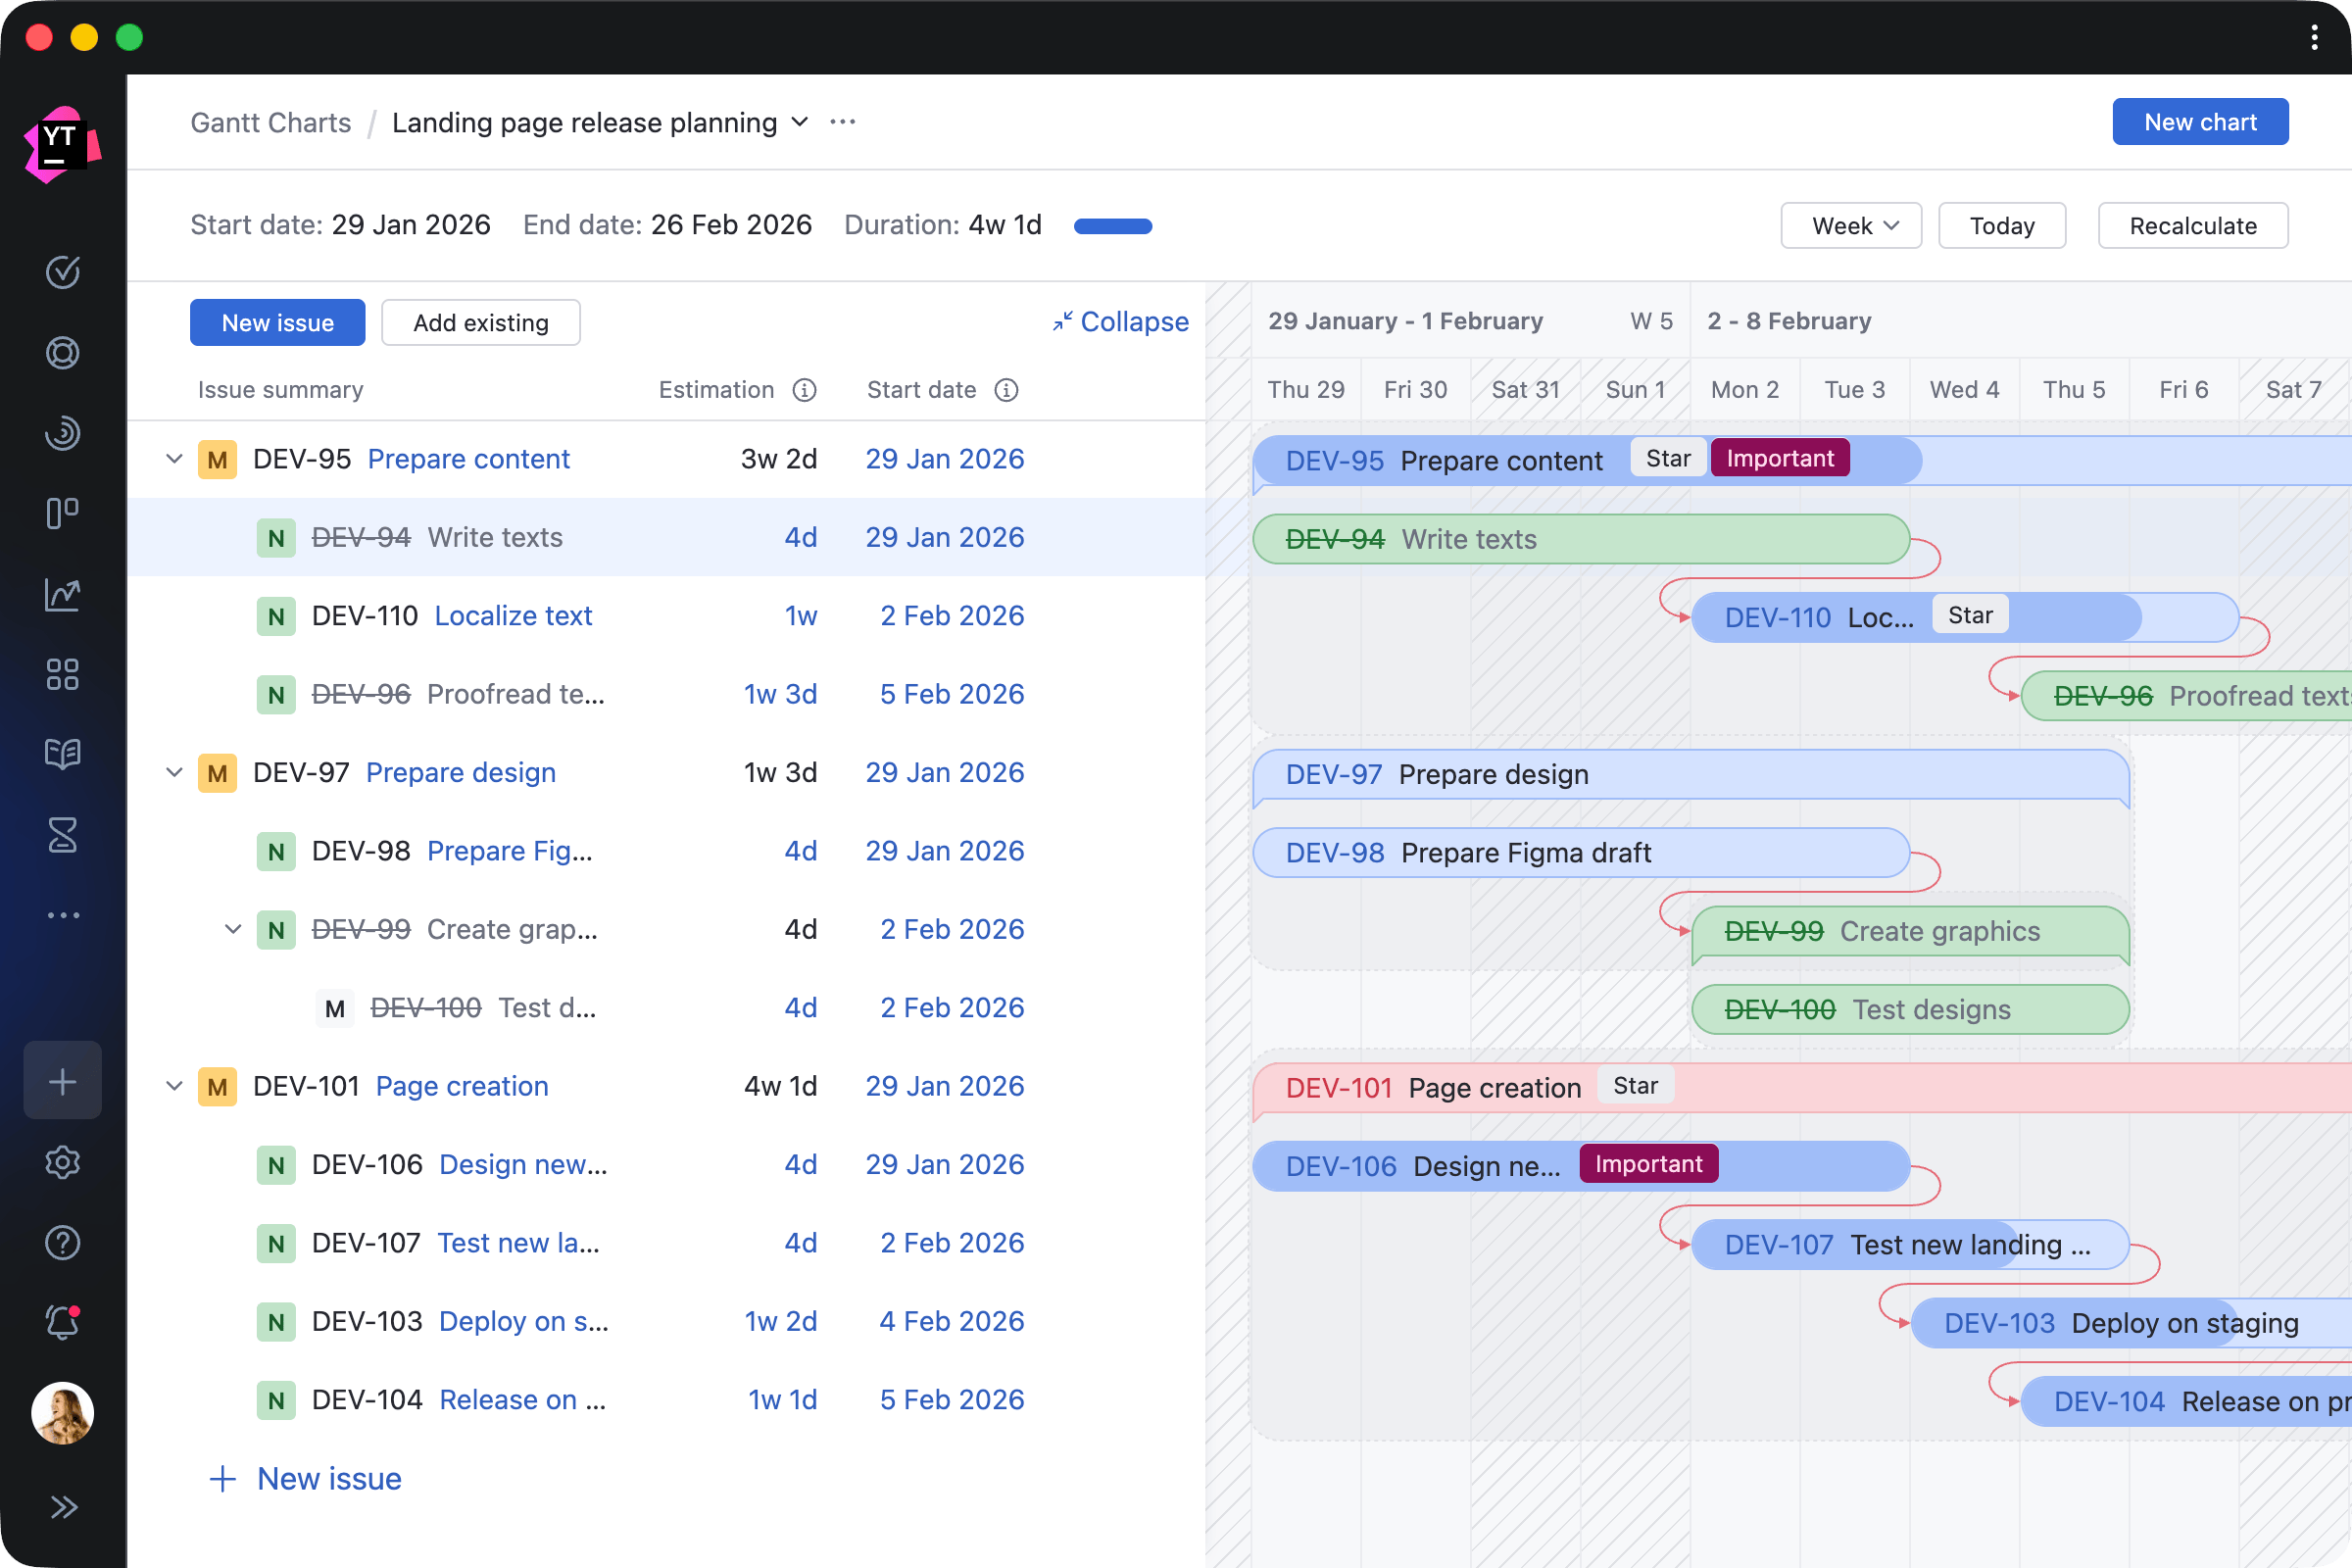The height and width of the screenshot is (1568, 2352).
Task: Go to Gantt Charts breadcrumb
Action: [x=271, y=122]
